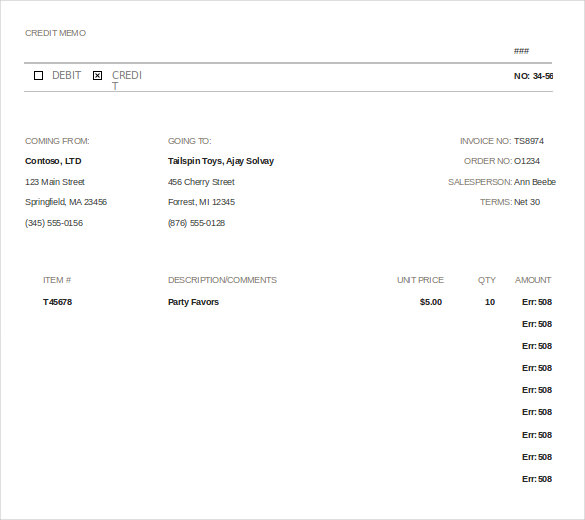Viewport: 585px width, 520px height.
Task: Click item number T45678
Action: tap(57, 302)
